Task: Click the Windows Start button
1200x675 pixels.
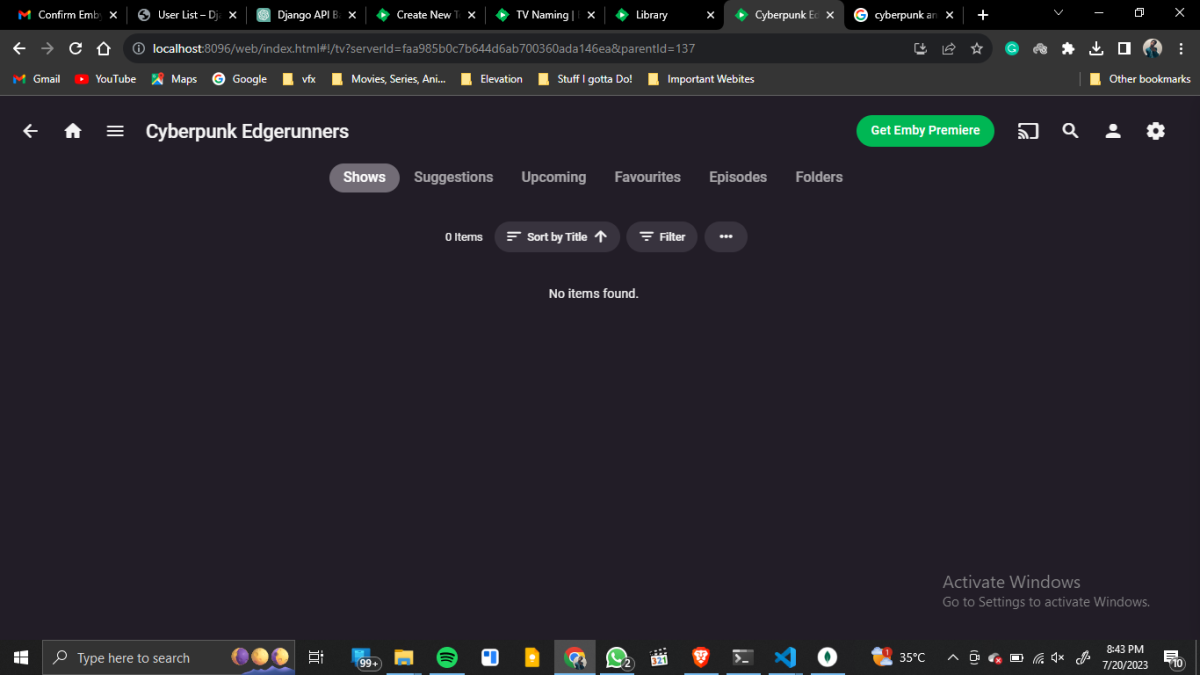Action: point(20,657)
